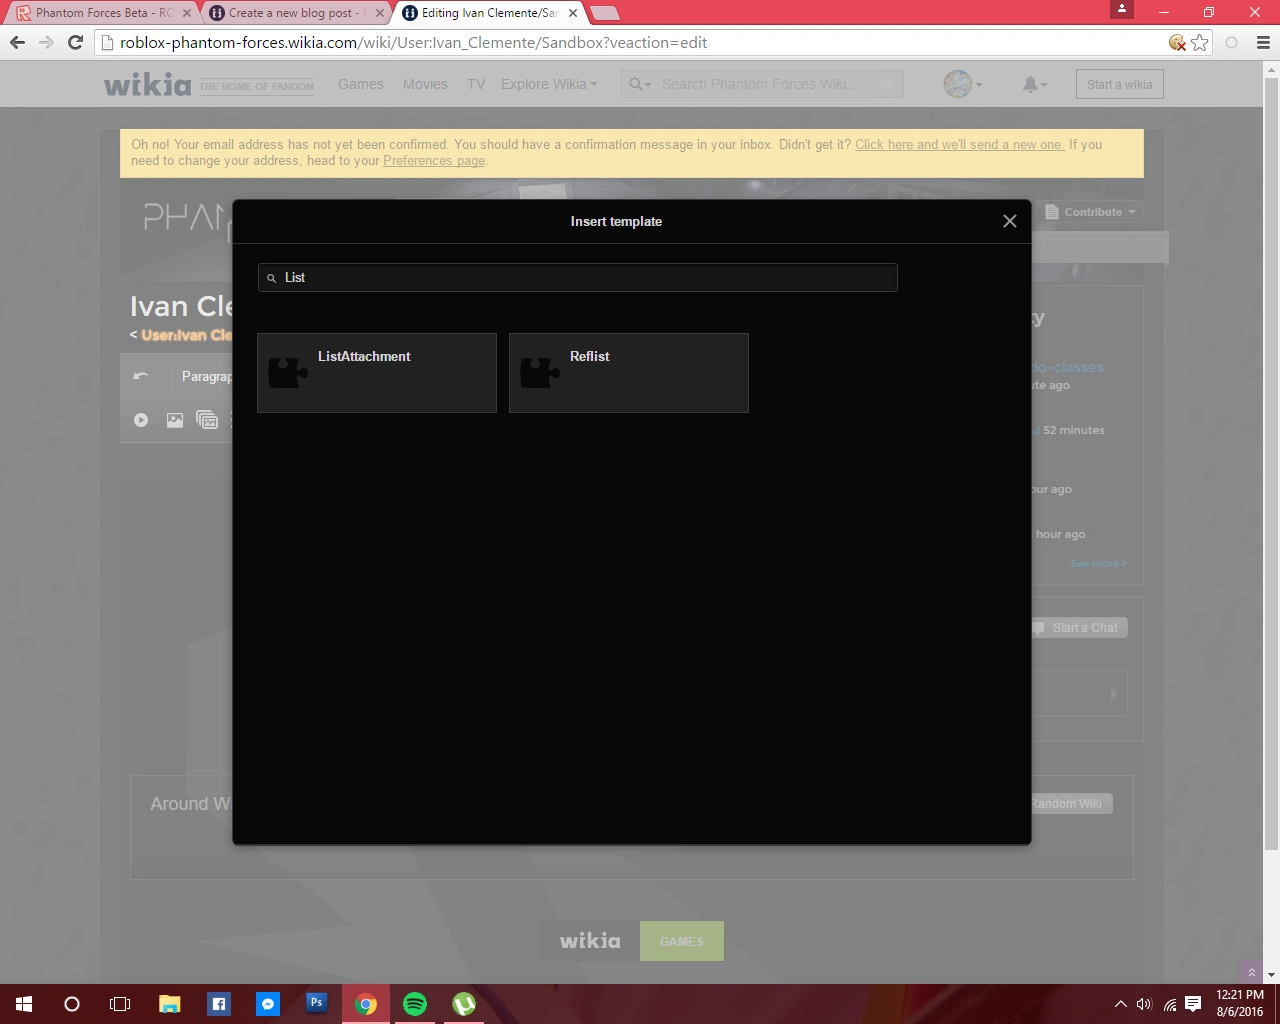Click the insert gallery icon
The width and height of the screenshot is (1280, 1024).
[207, 420]
